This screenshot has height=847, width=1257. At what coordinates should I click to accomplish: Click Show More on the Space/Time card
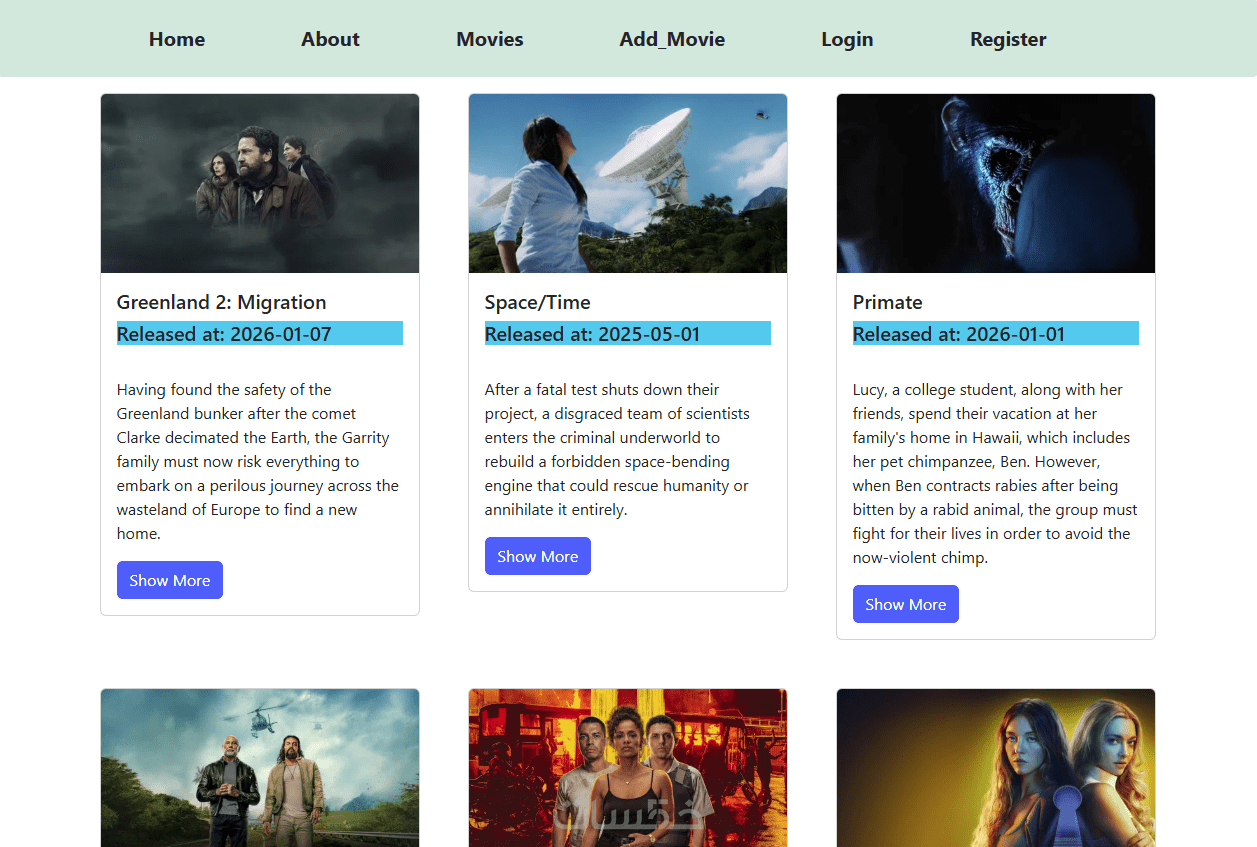click(538, 556)
